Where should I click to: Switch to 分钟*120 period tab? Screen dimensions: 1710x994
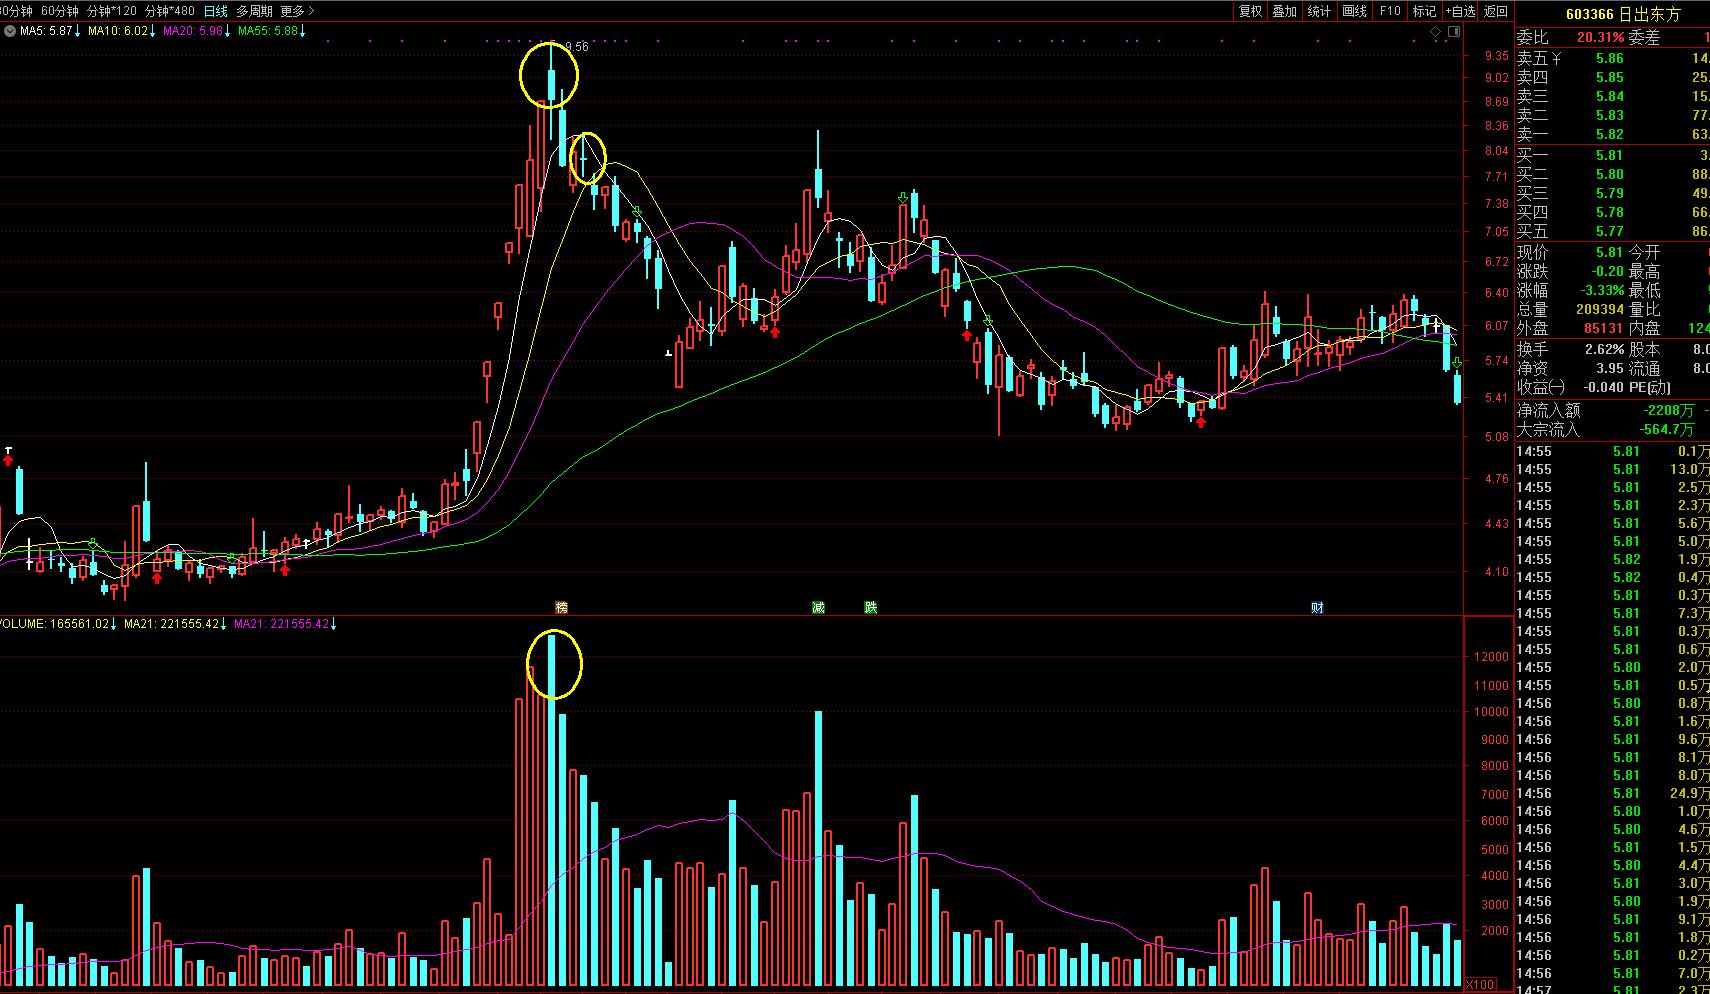click(112, 11)
